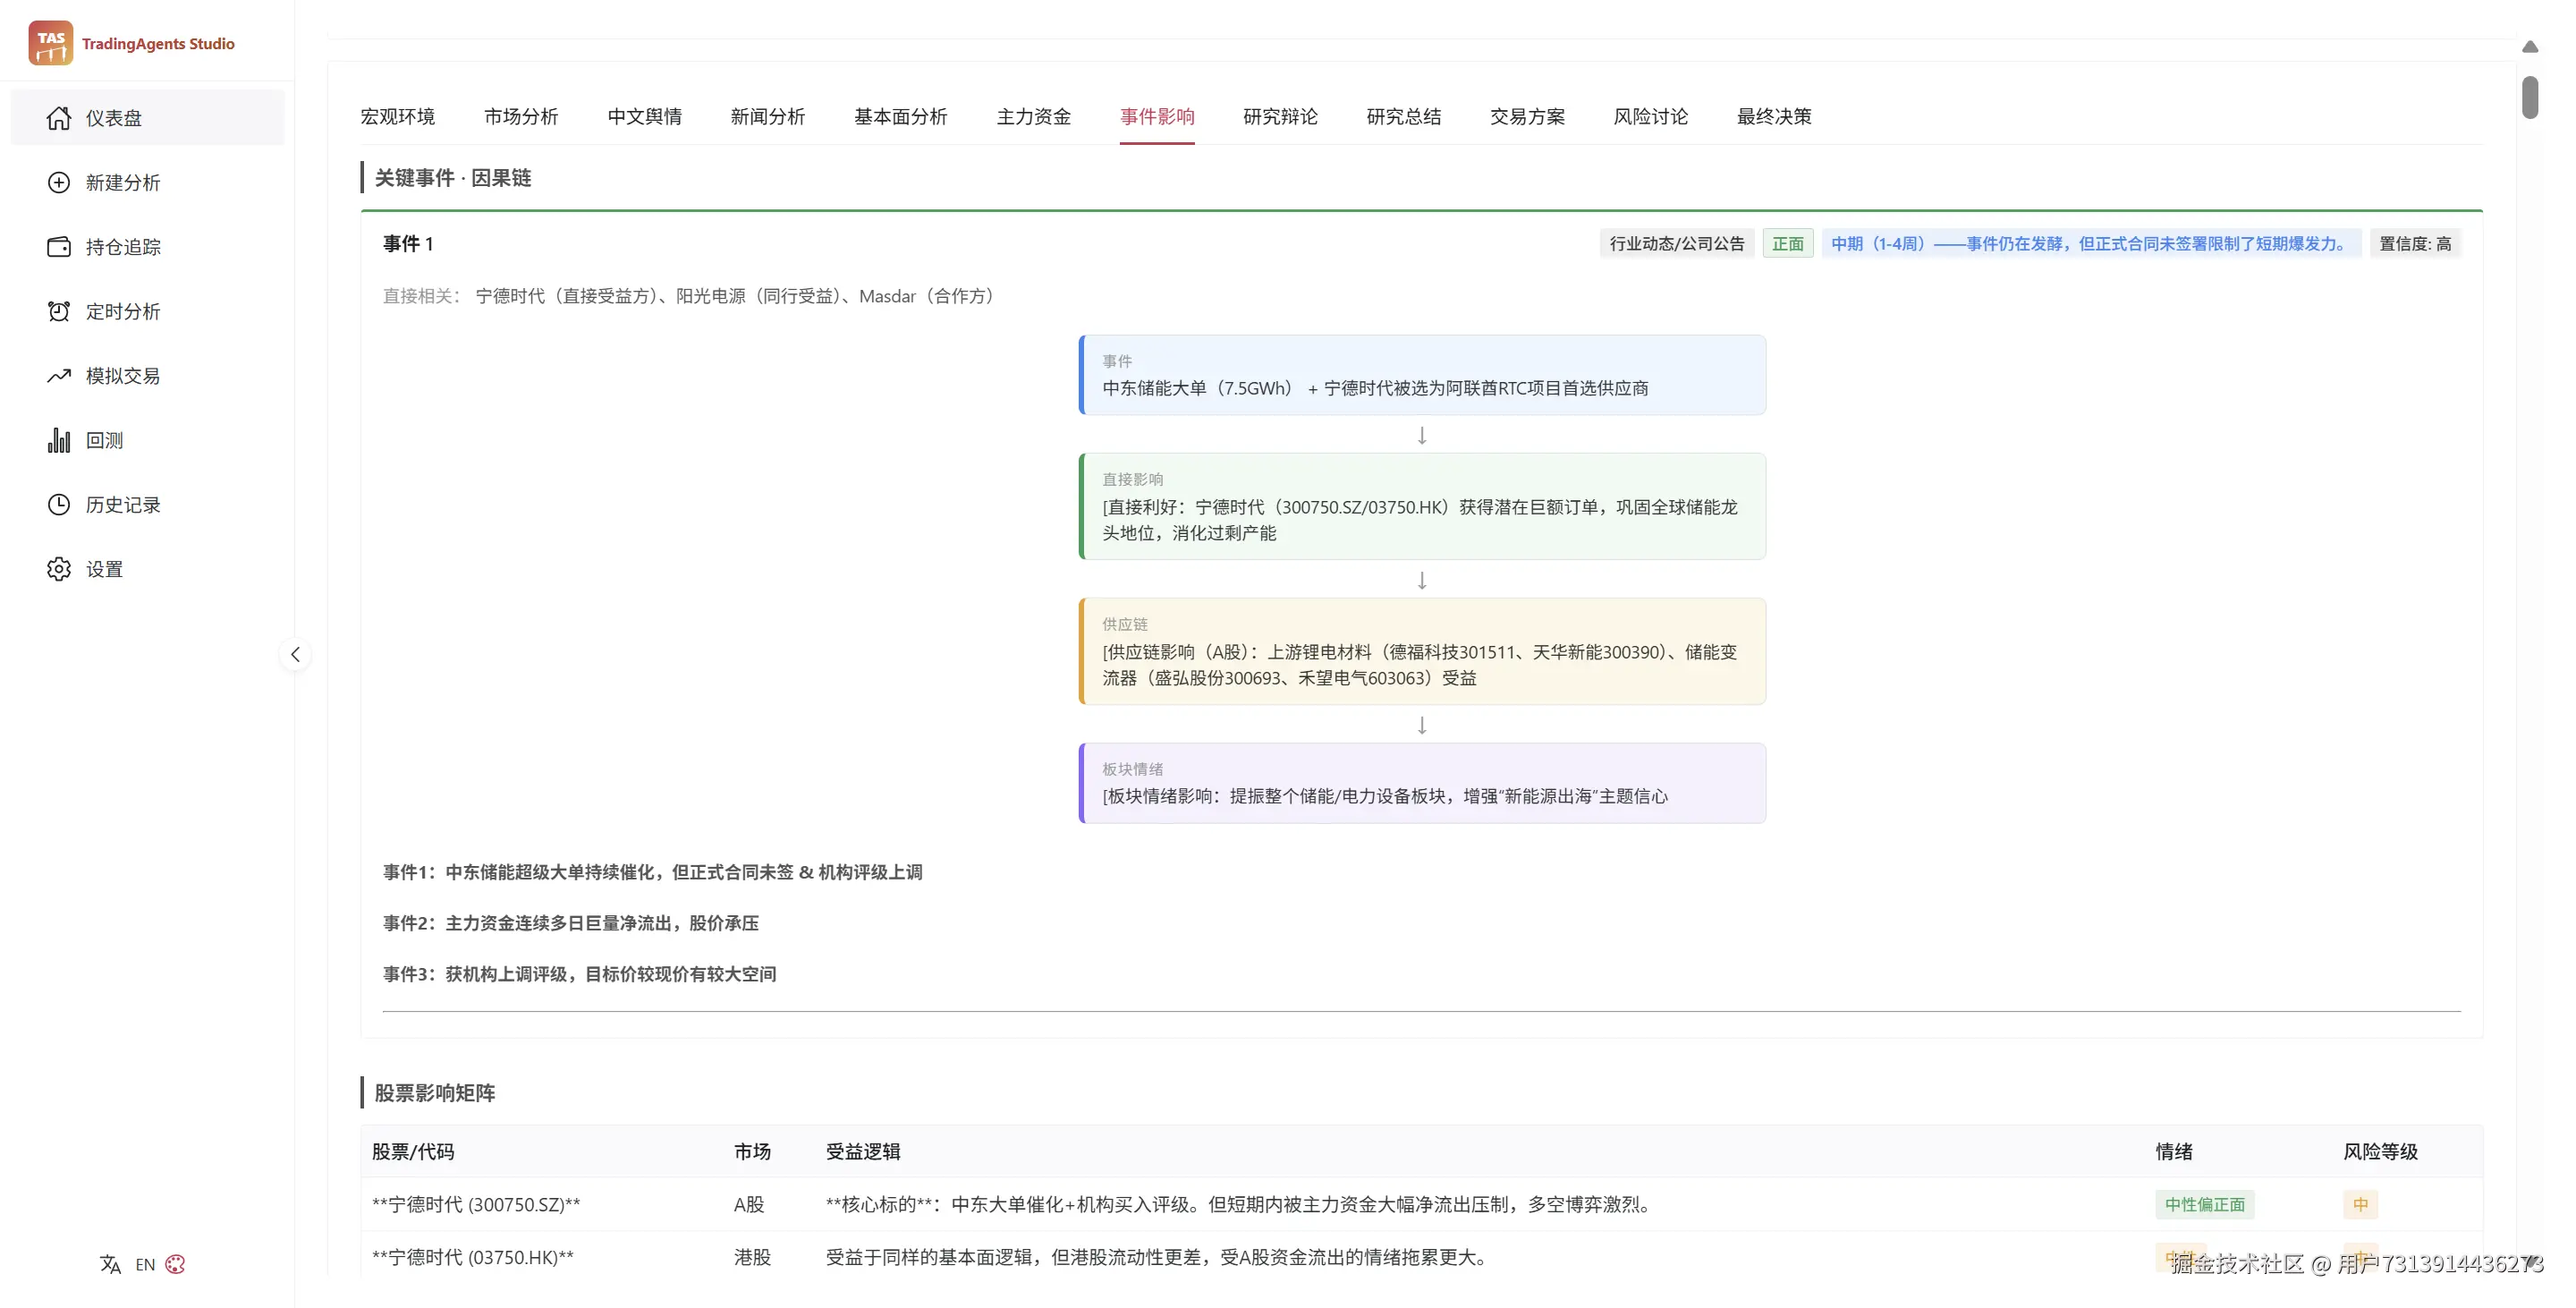Click the 风险等级 column header
Screen dimensions: 2576x1308
[x=2380, y=1151]
